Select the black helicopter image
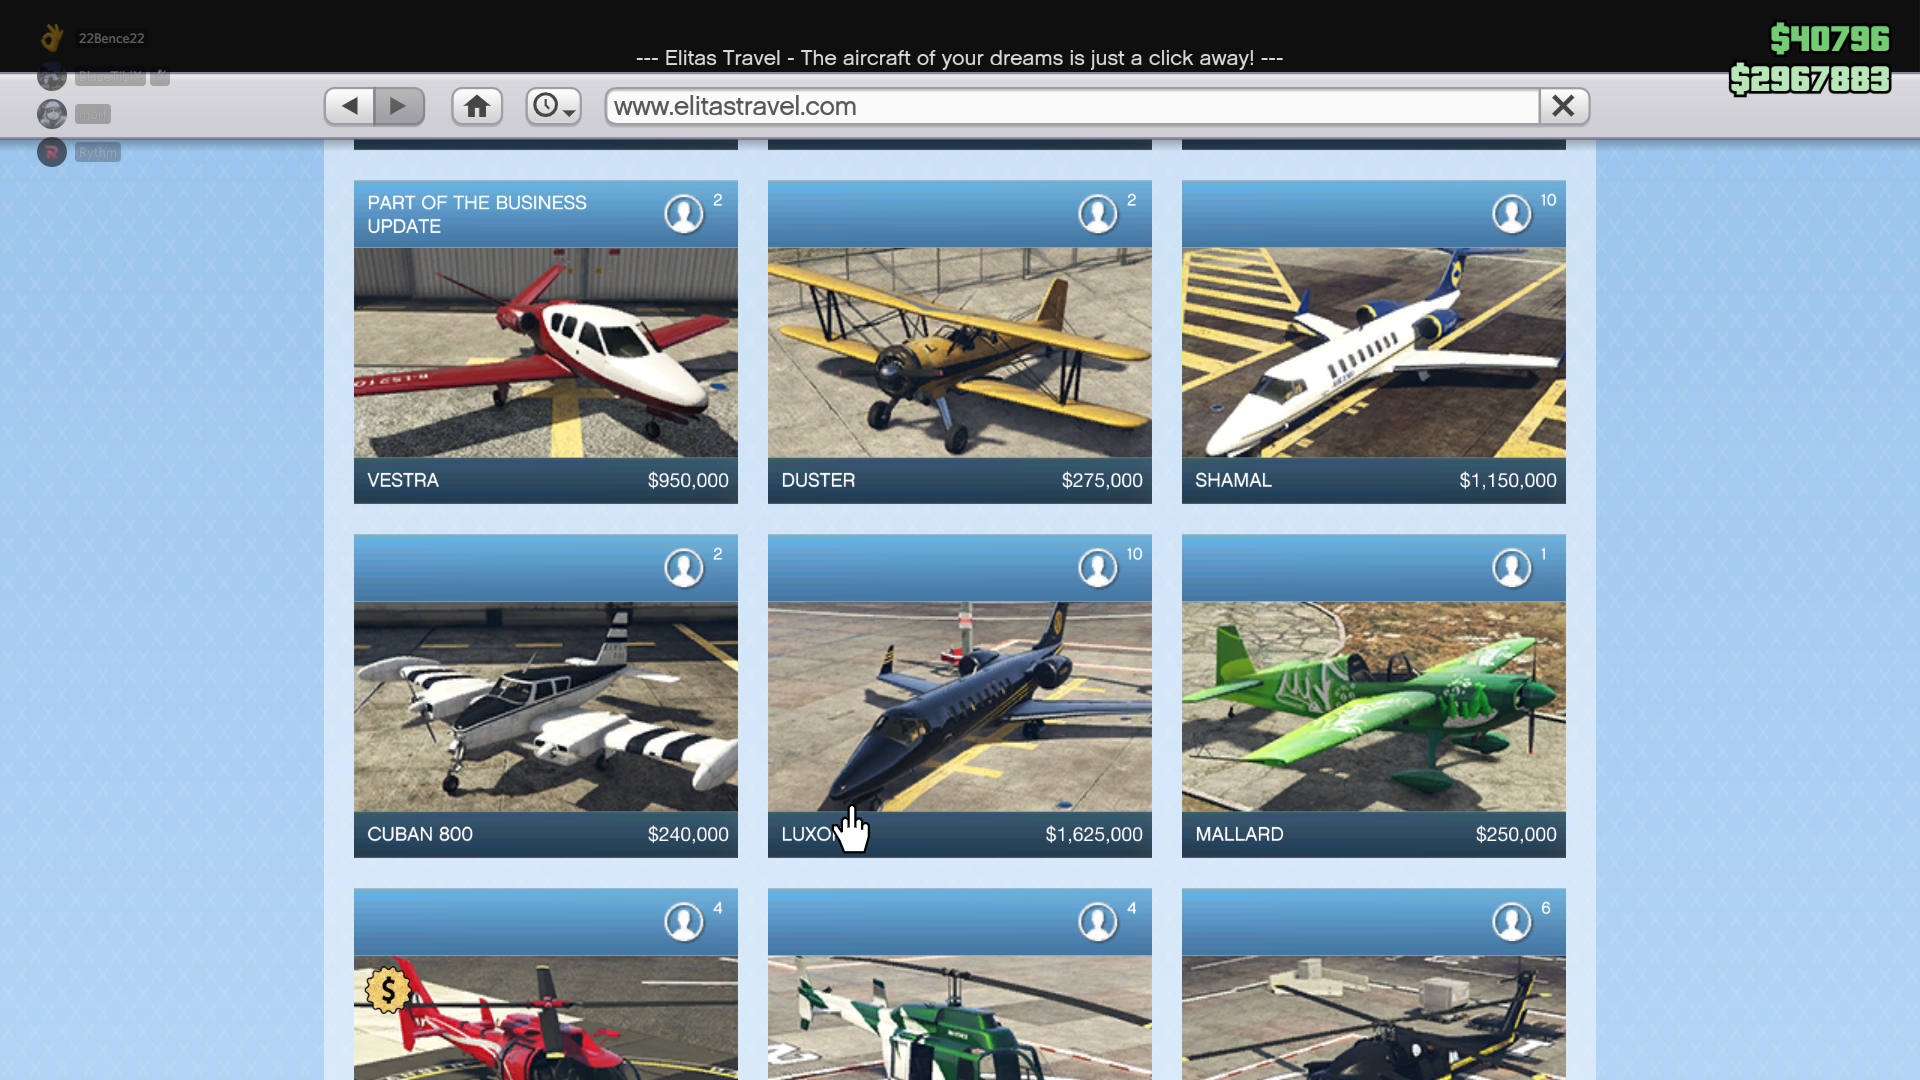The width and height of the screenshot is (1920, 1080). pyautogui.click(x=1374, y=1018)
